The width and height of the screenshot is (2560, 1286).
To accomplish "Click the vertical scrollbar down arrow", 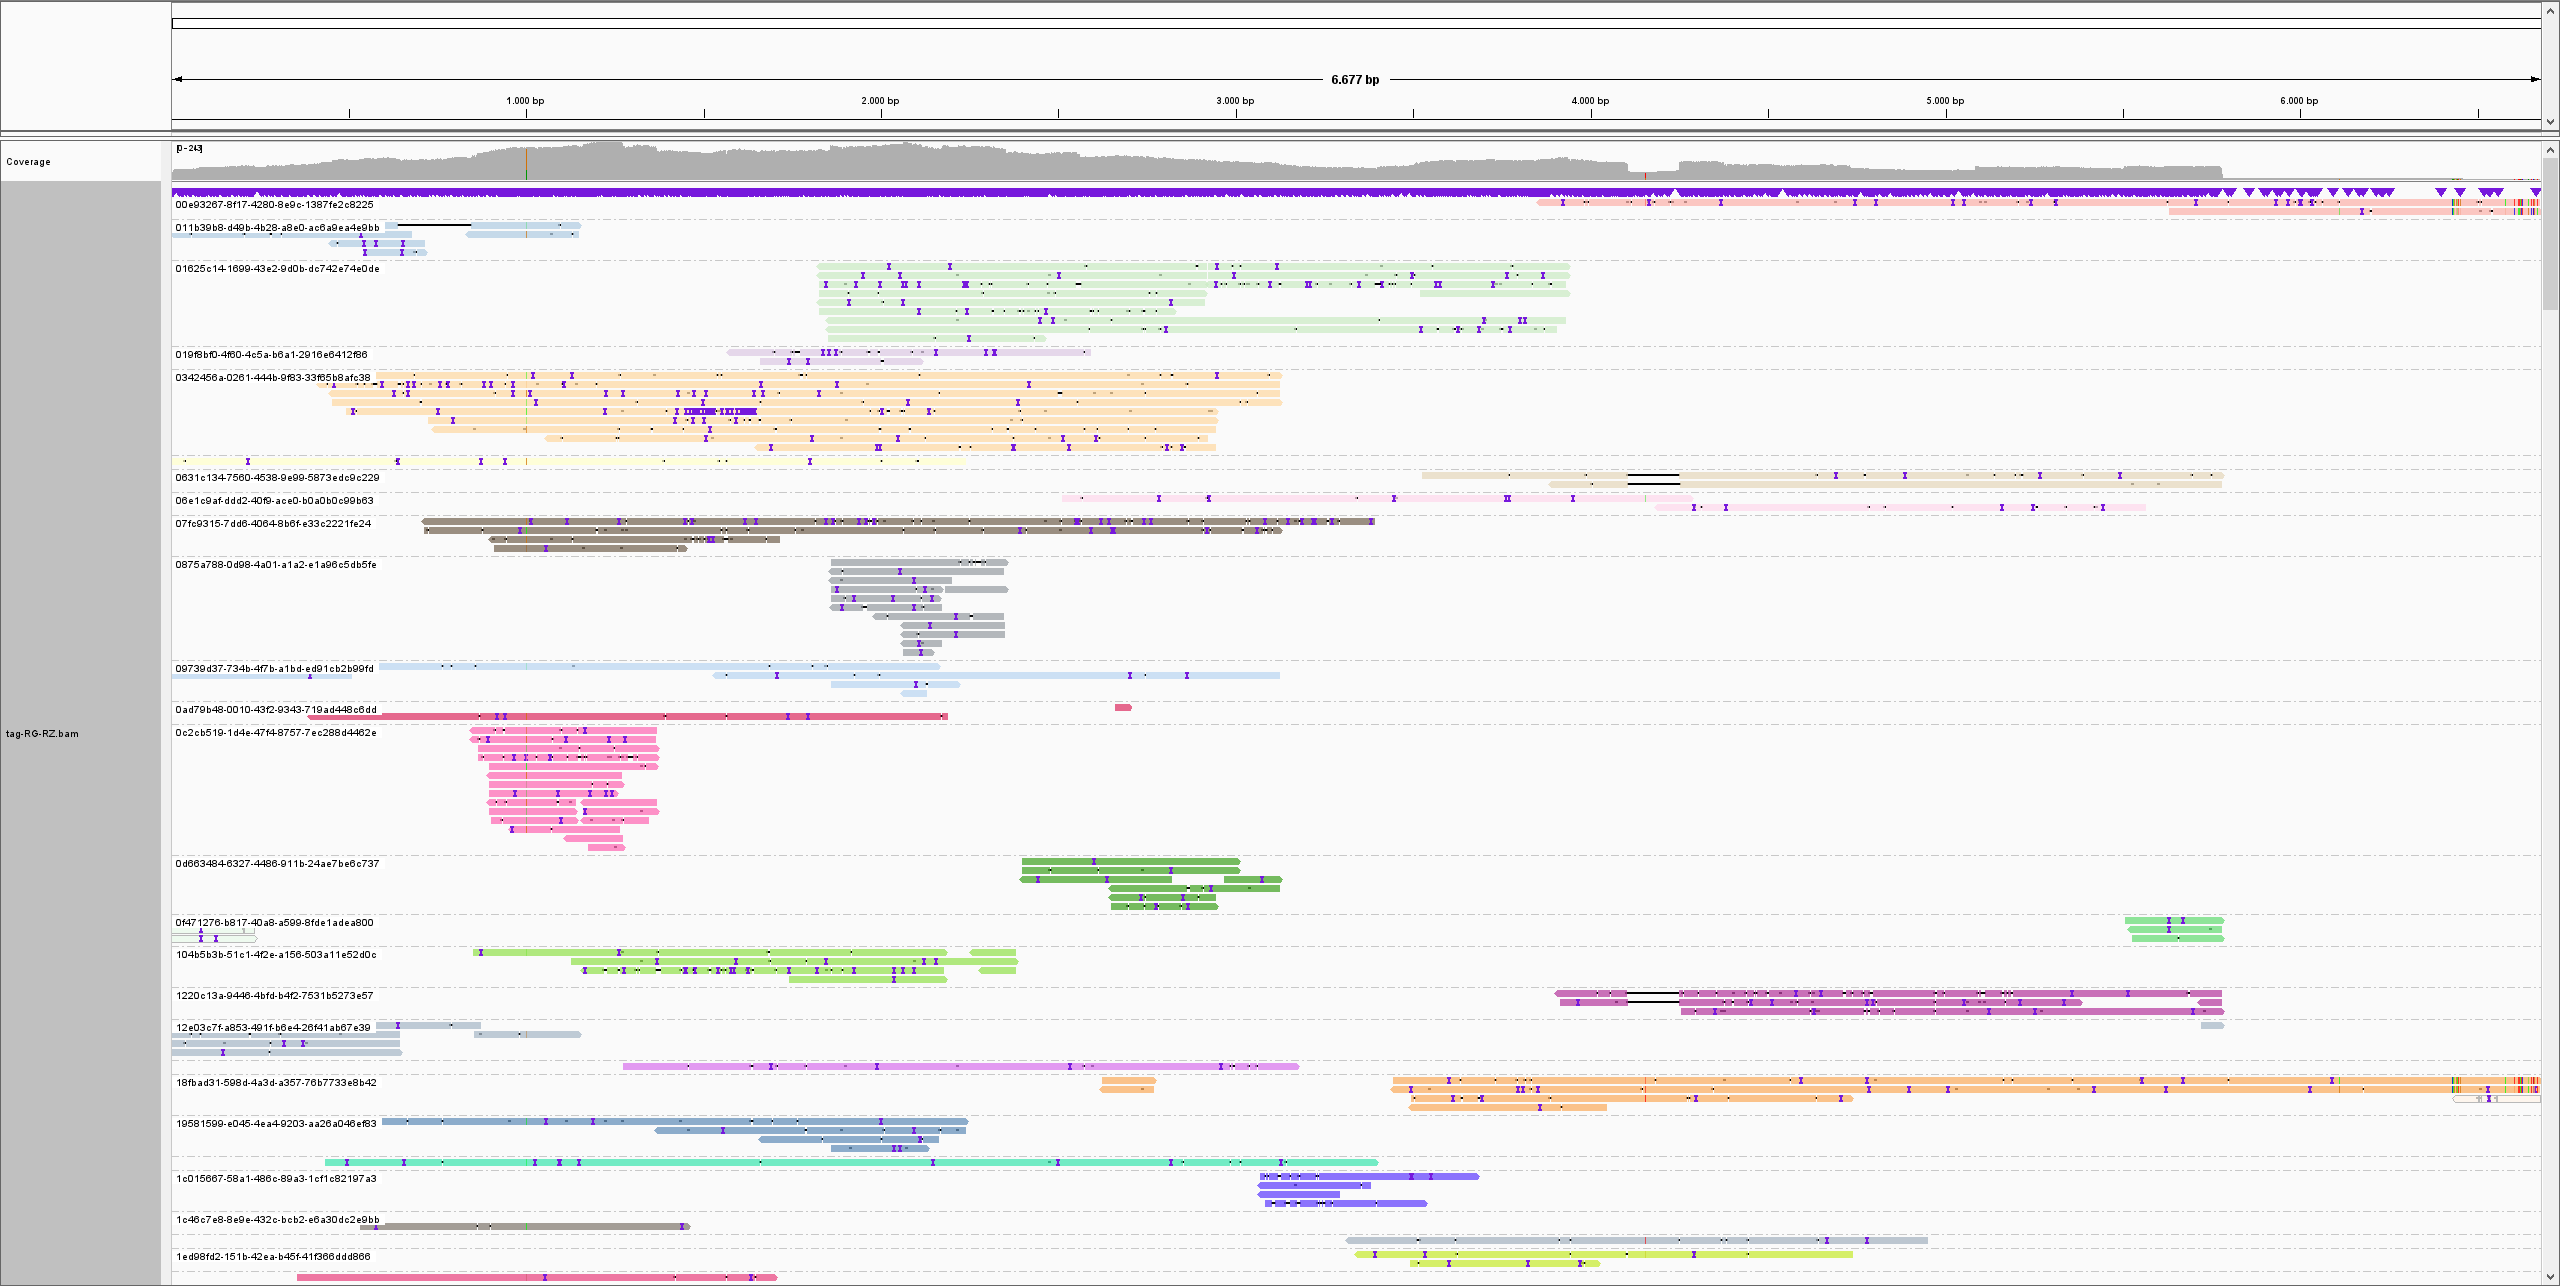I will 2551,1277.
